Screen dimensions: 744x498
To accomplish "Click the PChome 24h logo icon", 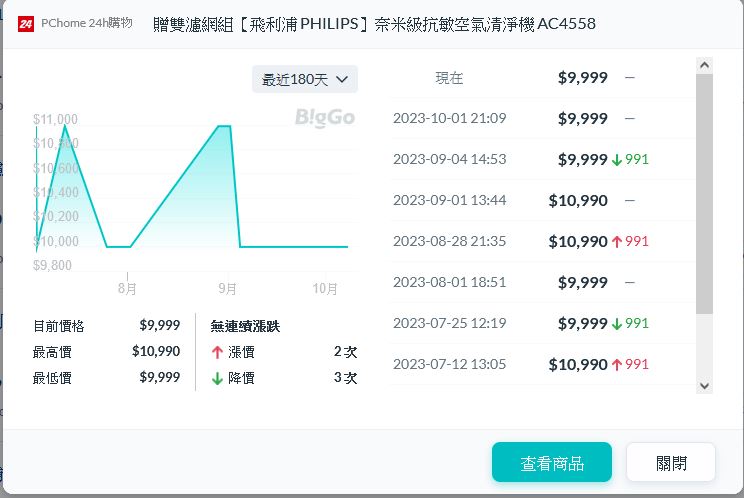I will click(27, 23).
